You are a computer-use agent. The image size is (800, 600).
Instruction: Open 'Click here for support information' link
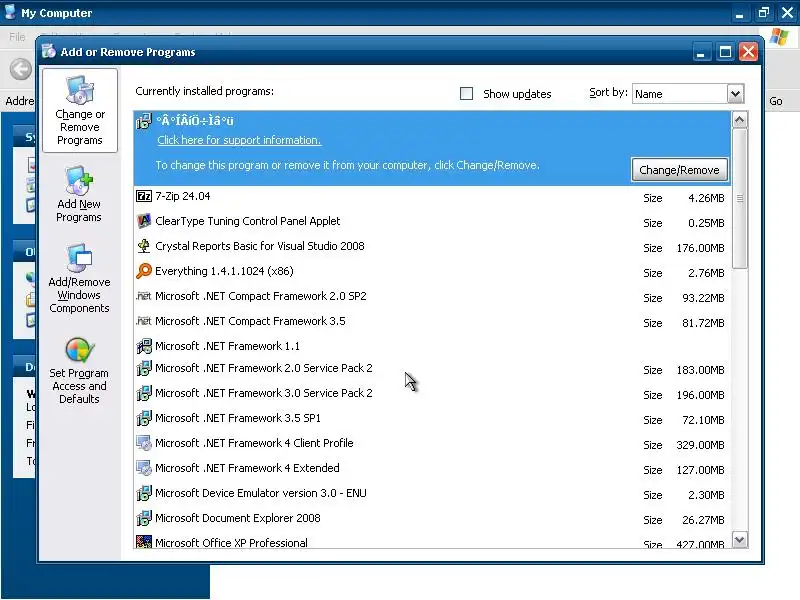coord(239,140)
